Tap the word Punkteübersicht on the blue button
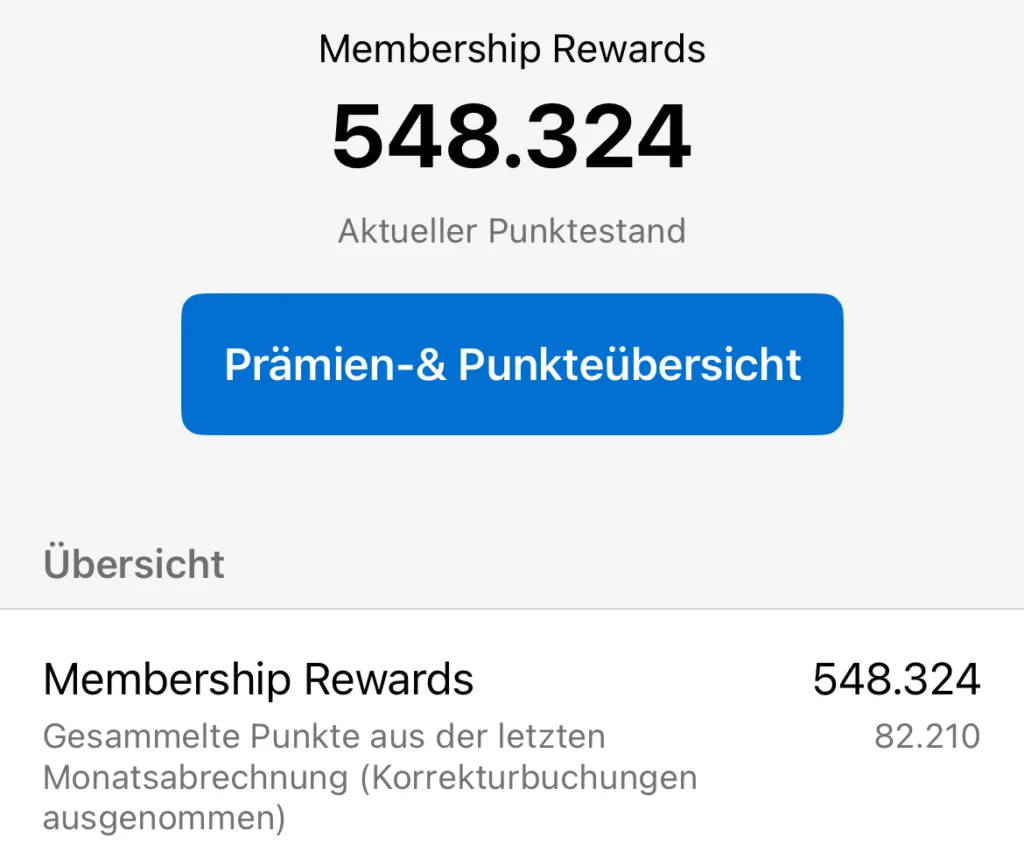This screenshot has height=859, width=1024. pos(630,364)
